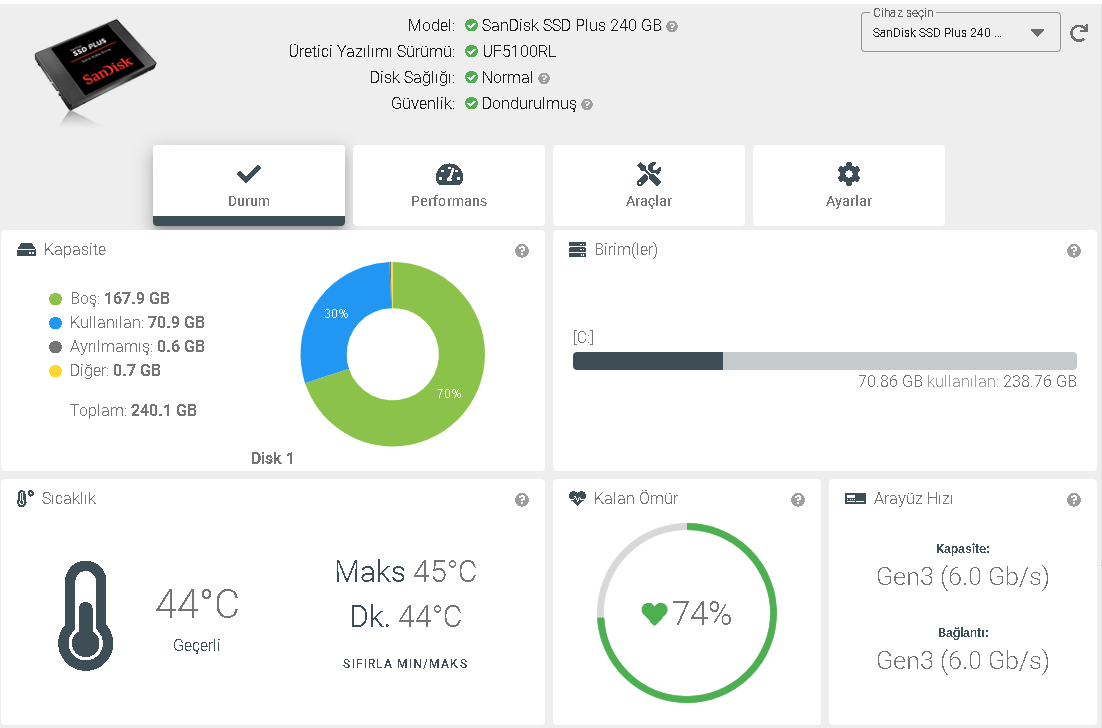Click the 70% green donut segment
Viewport: 1102px width, 728px height.
450,394
